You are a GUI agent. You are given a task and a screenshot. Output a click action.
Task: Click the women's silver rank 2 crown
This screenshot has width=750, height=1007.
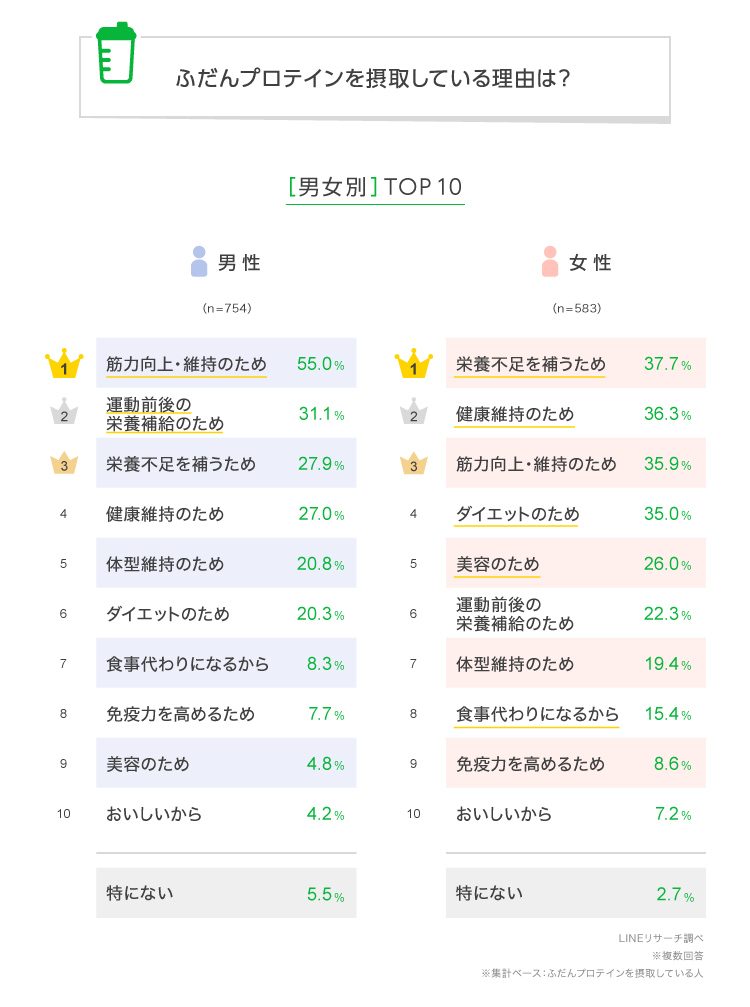click(x=413, y=414)
